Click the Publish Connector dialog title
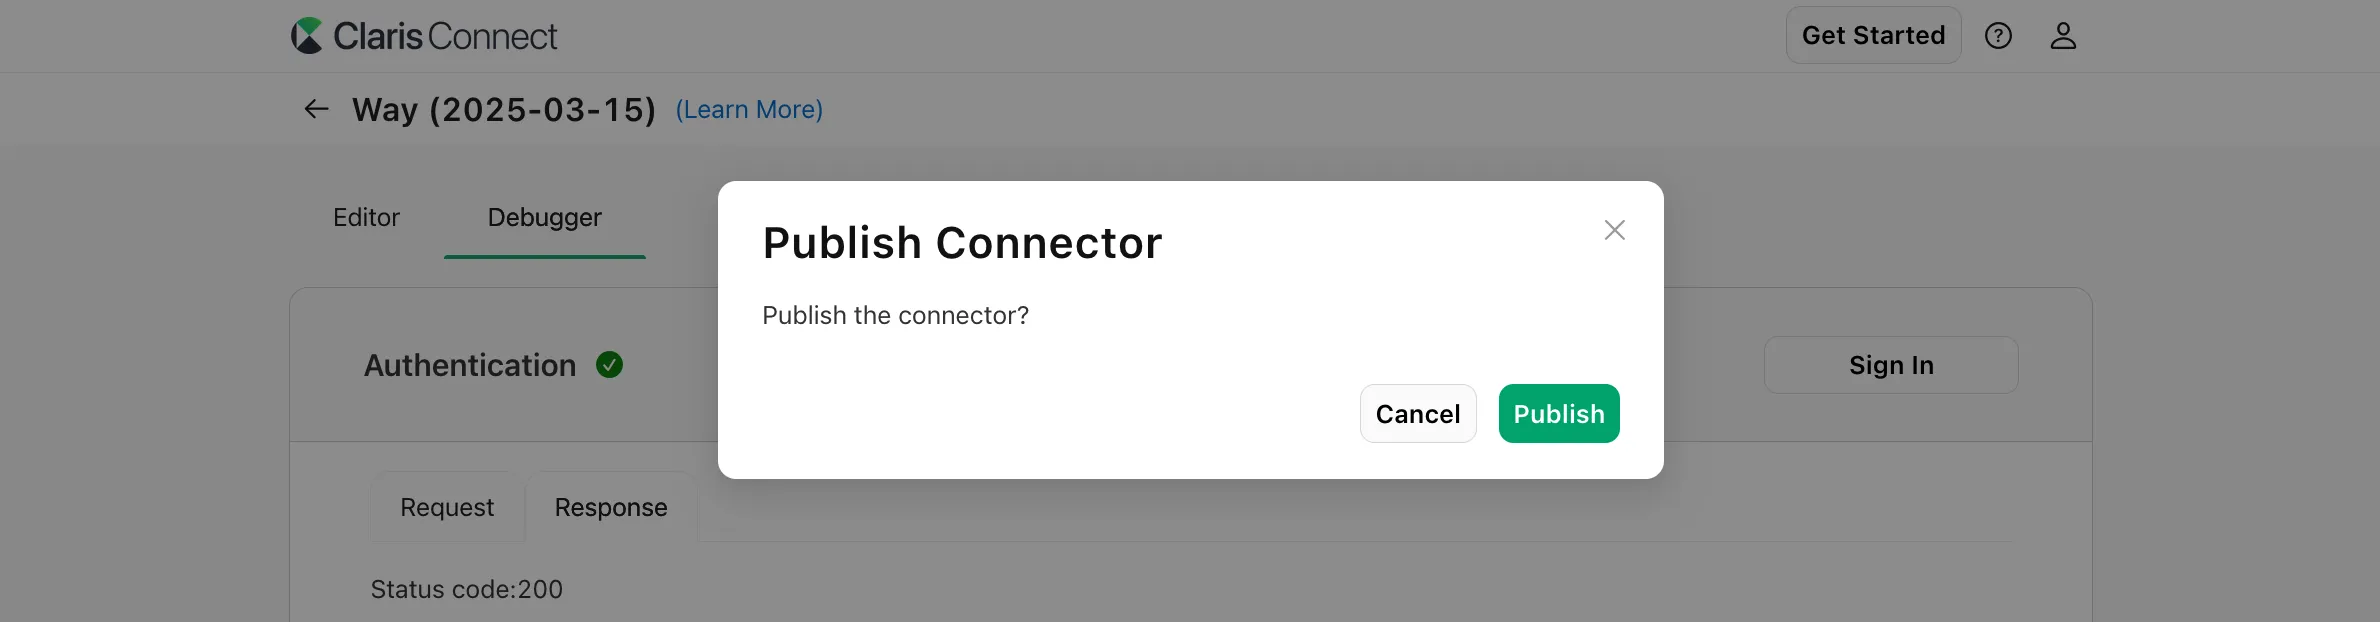The image size is (2380, 622). coord(961,242)
